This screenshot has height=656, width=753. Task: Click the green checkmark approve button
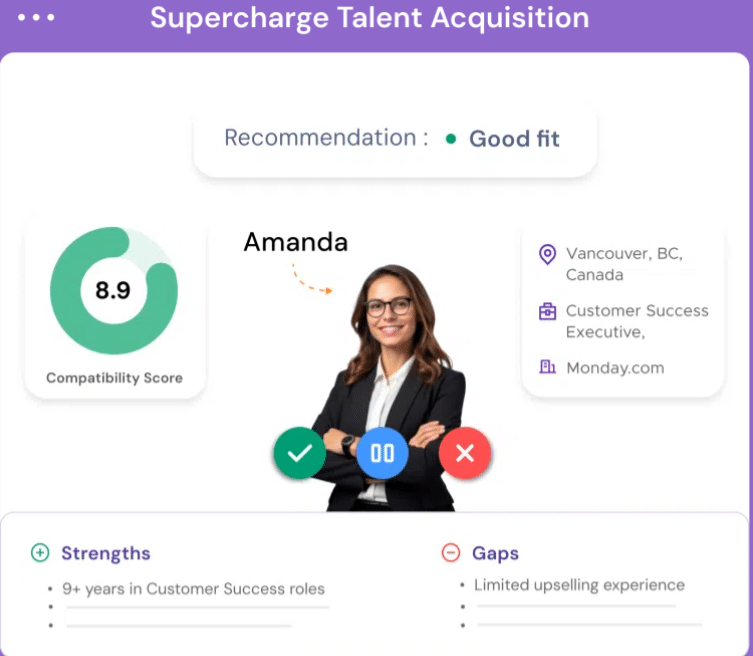(300, 452)
